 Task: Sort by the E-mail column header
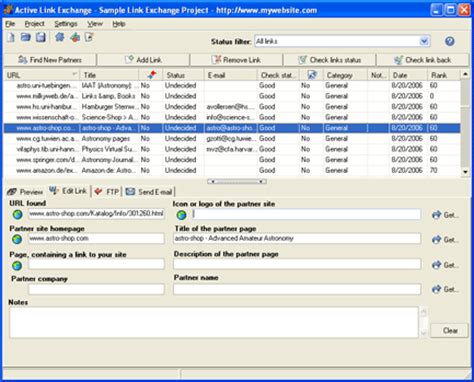[231, 75]
